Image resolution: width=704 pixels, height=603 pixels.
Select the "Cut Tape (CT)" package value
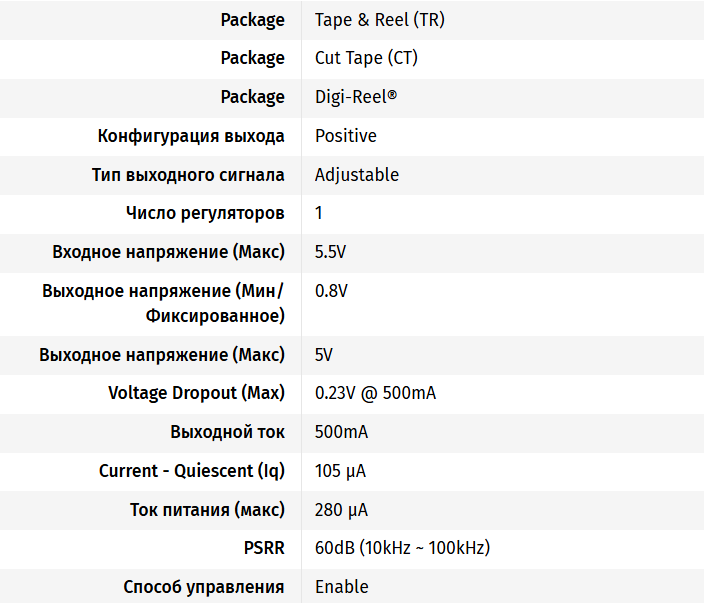366,58
